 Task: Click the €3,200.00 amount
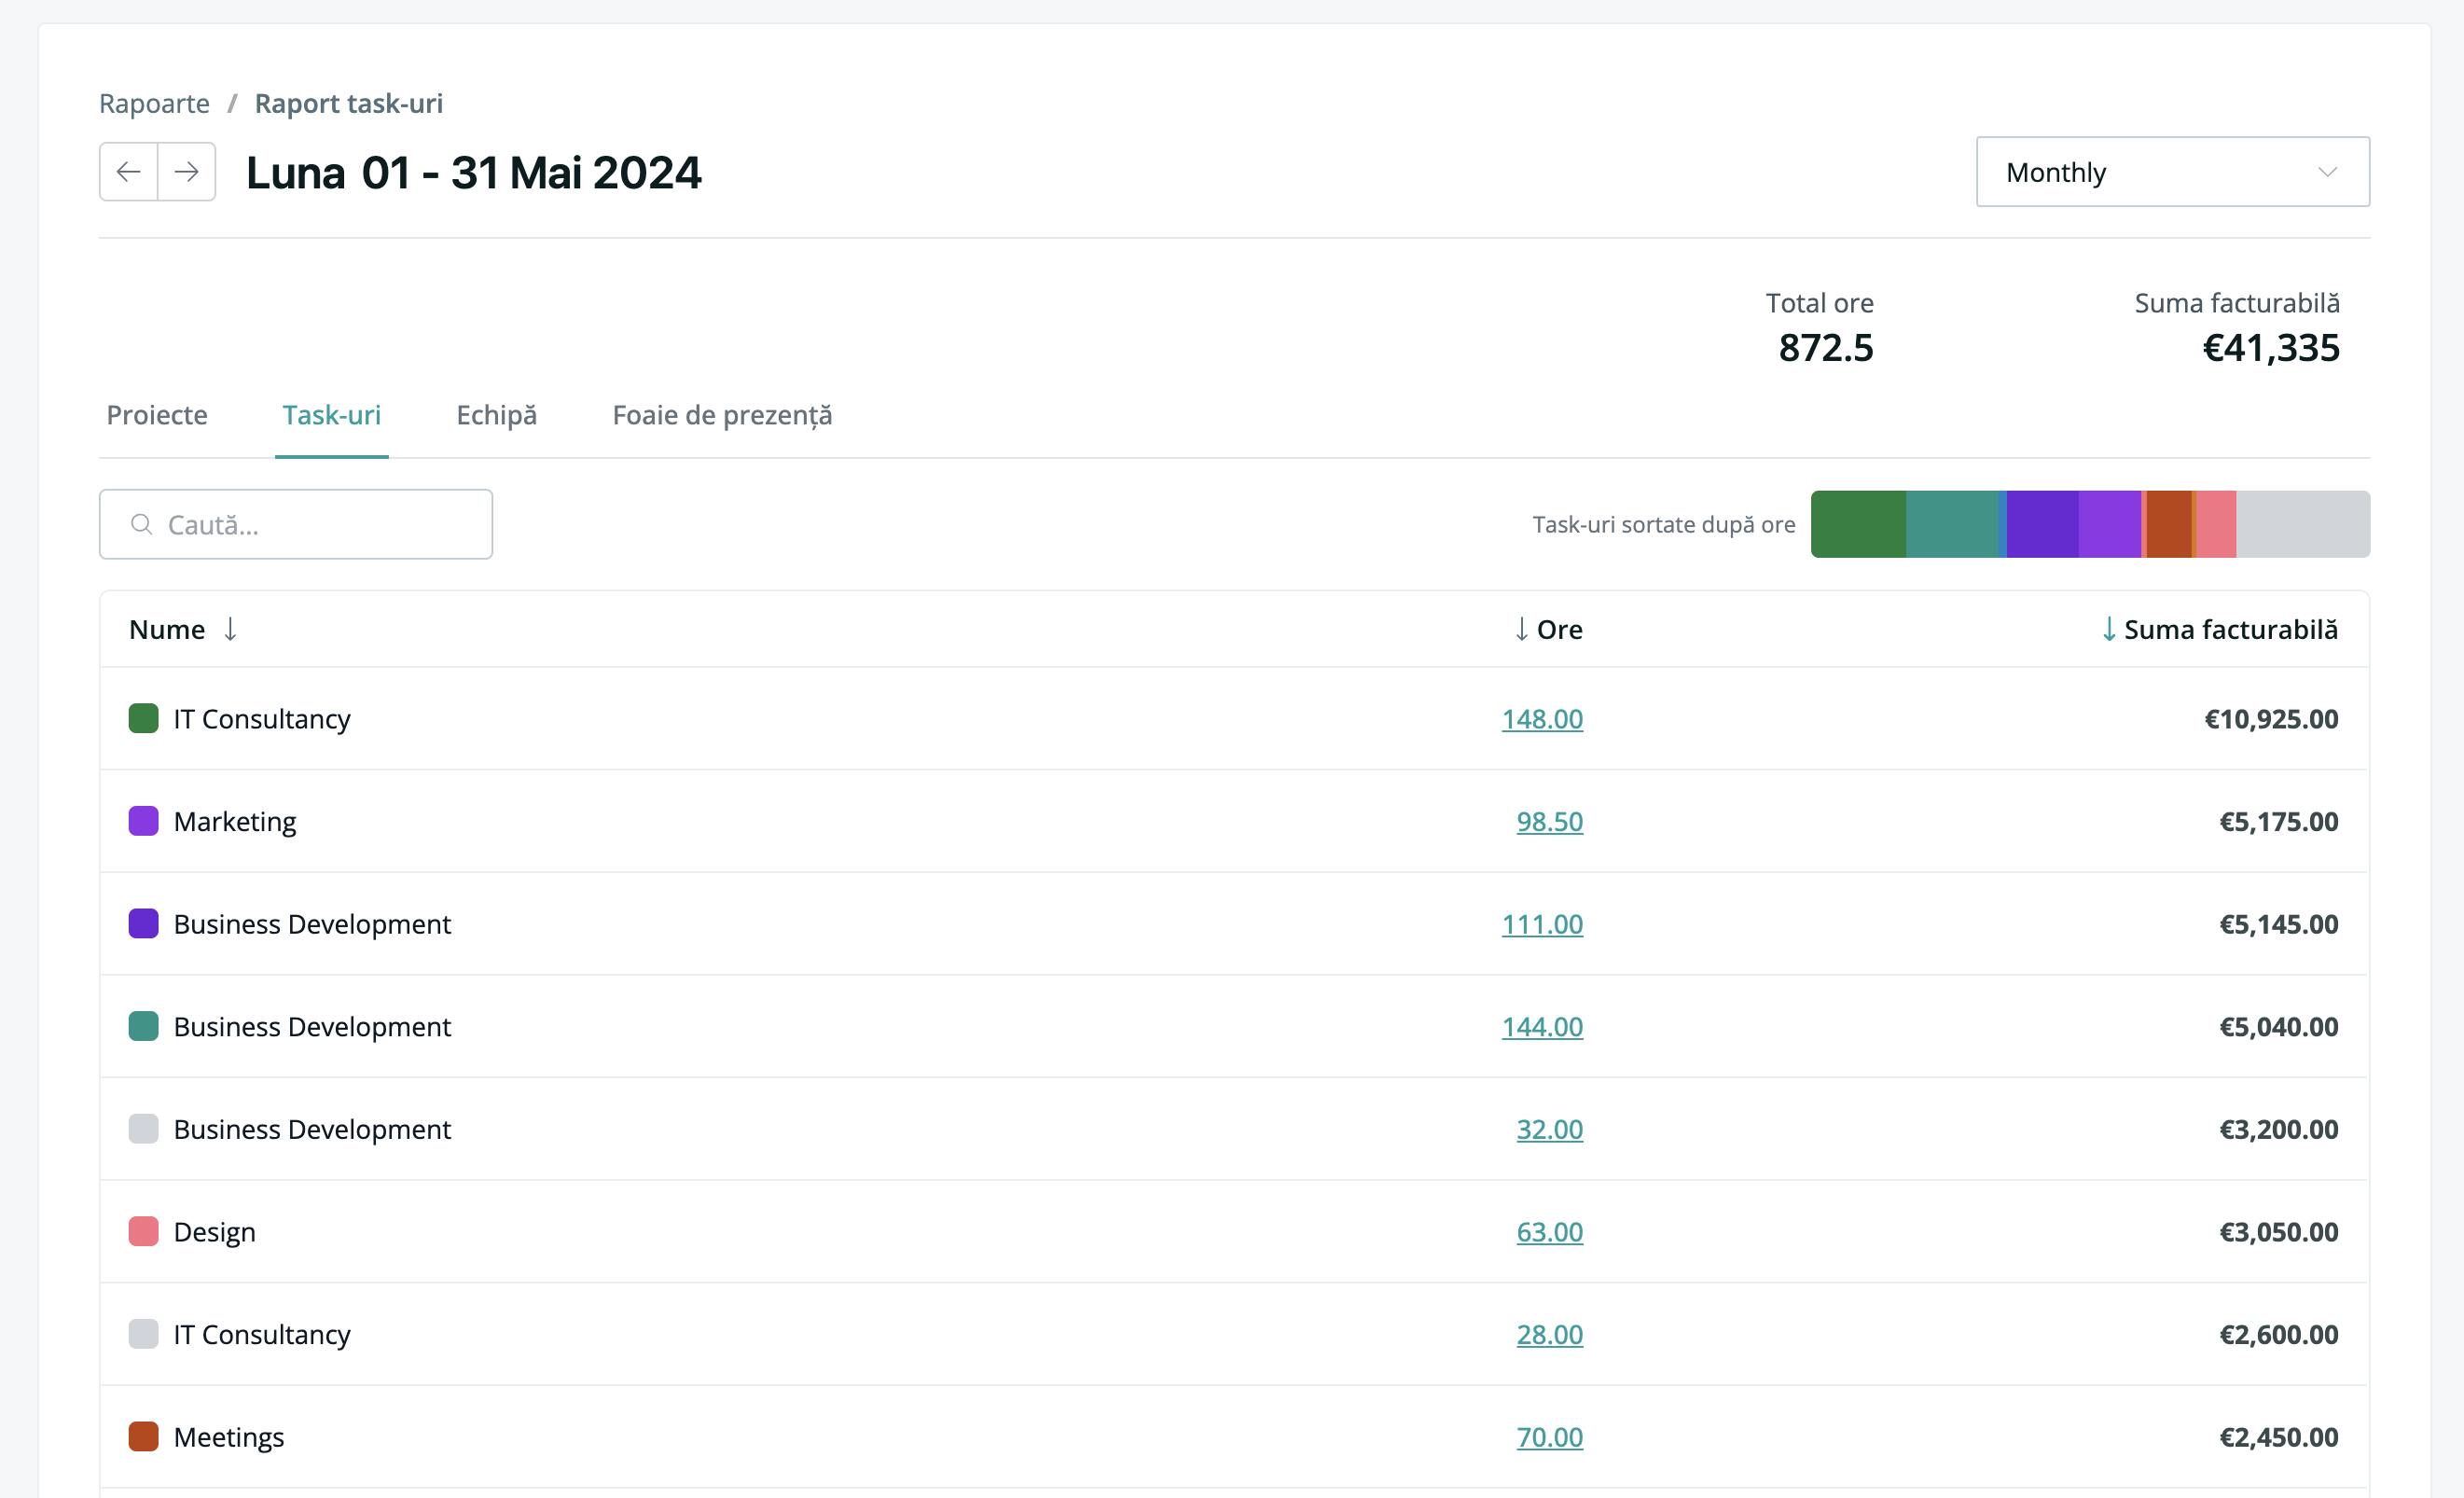click(2279, 1129)
